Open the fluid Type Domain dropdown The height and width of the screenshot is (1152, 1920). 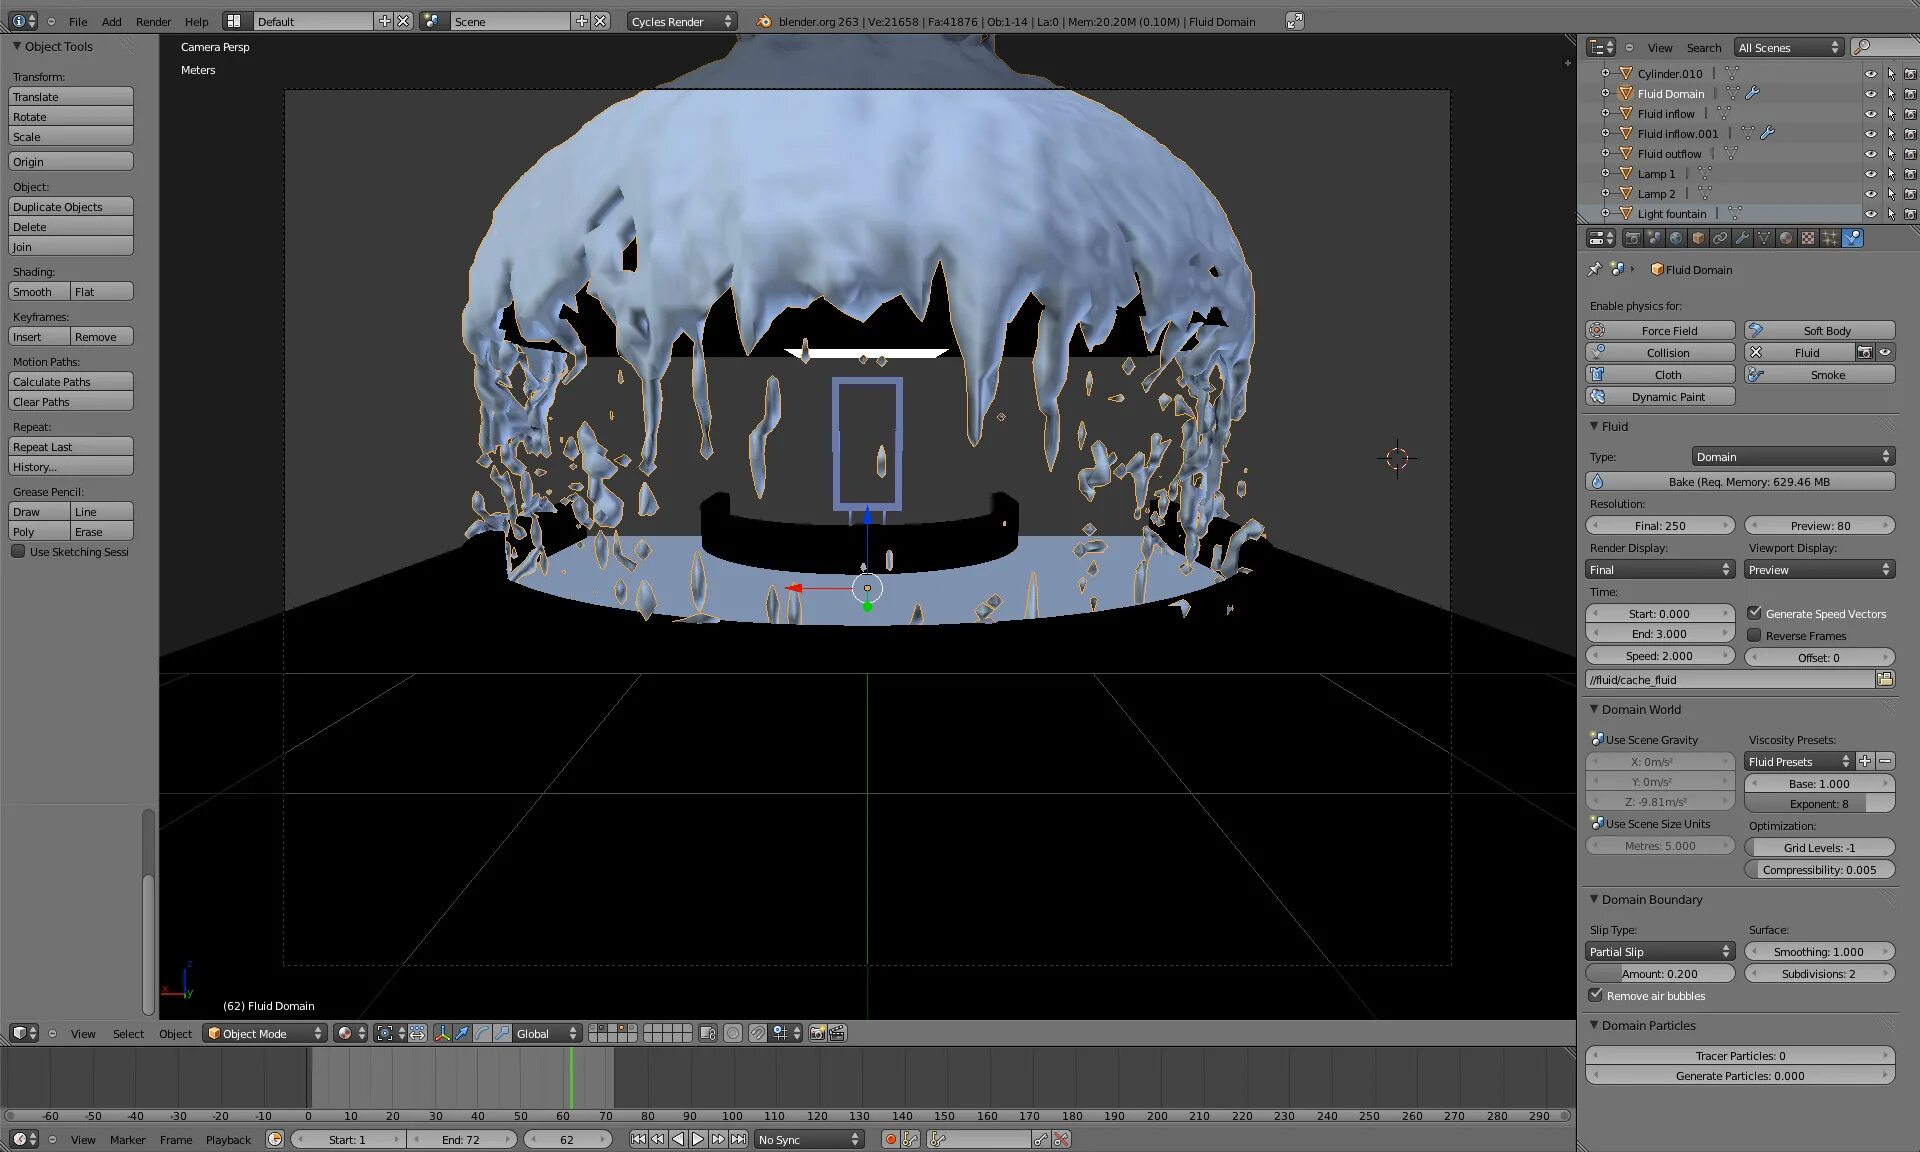[1792, 457]
